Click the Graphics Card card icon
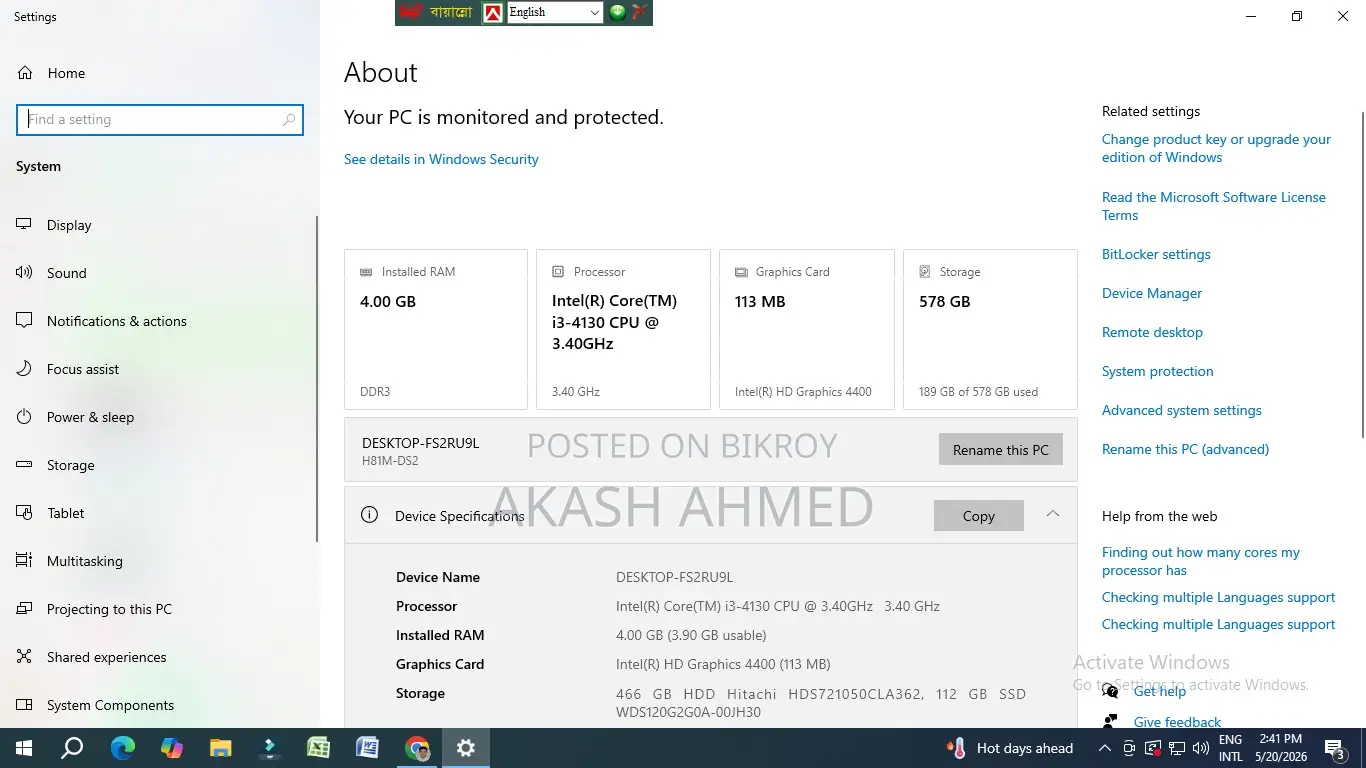This screenshot has height=768, width=1366. pyautogui.click(x=741, y=272)
